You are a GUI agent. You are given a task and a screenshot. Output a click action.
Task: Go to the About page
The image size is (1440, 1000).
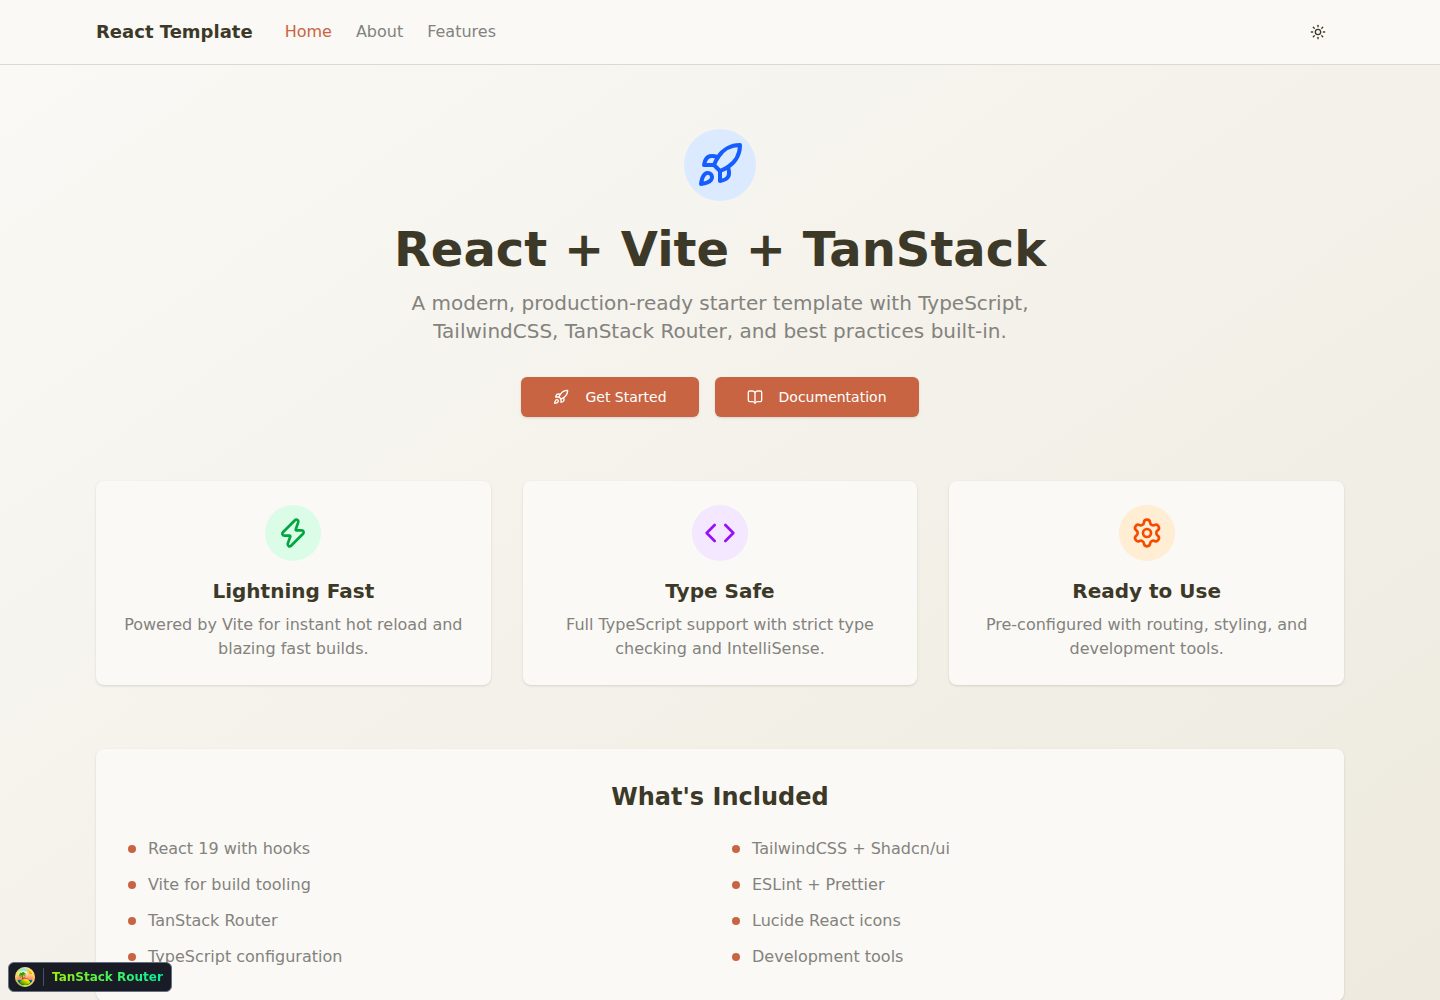[x=379, y=32]
